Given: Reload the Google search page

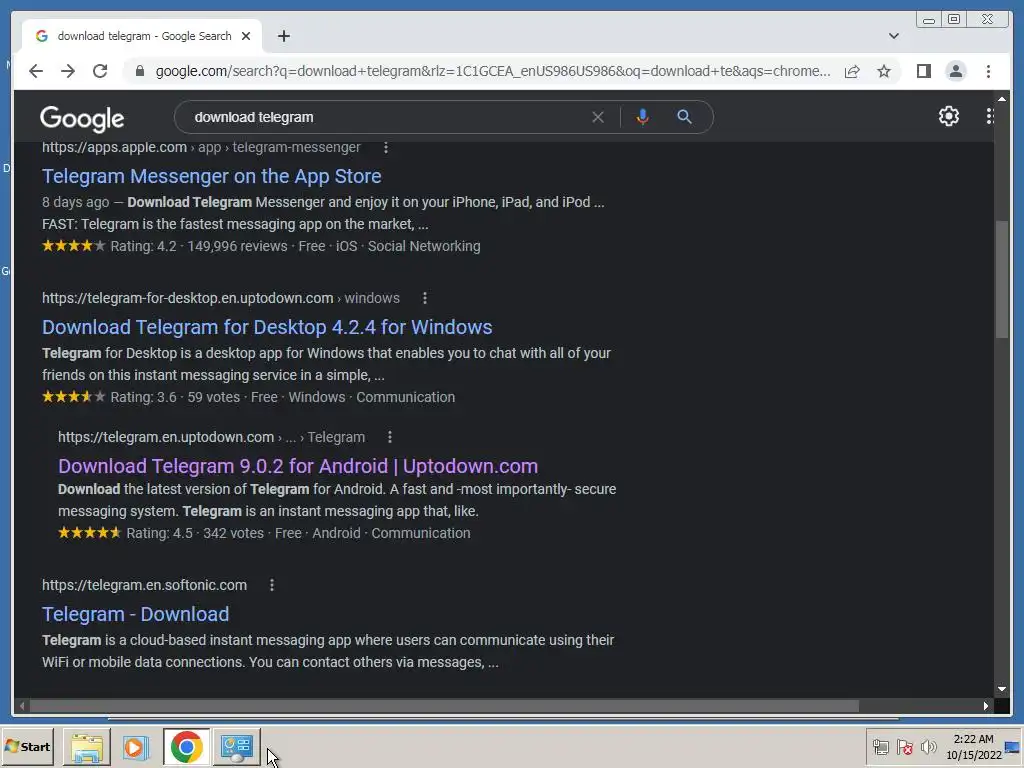Looking at the screenshot, I should click(100, 71).
